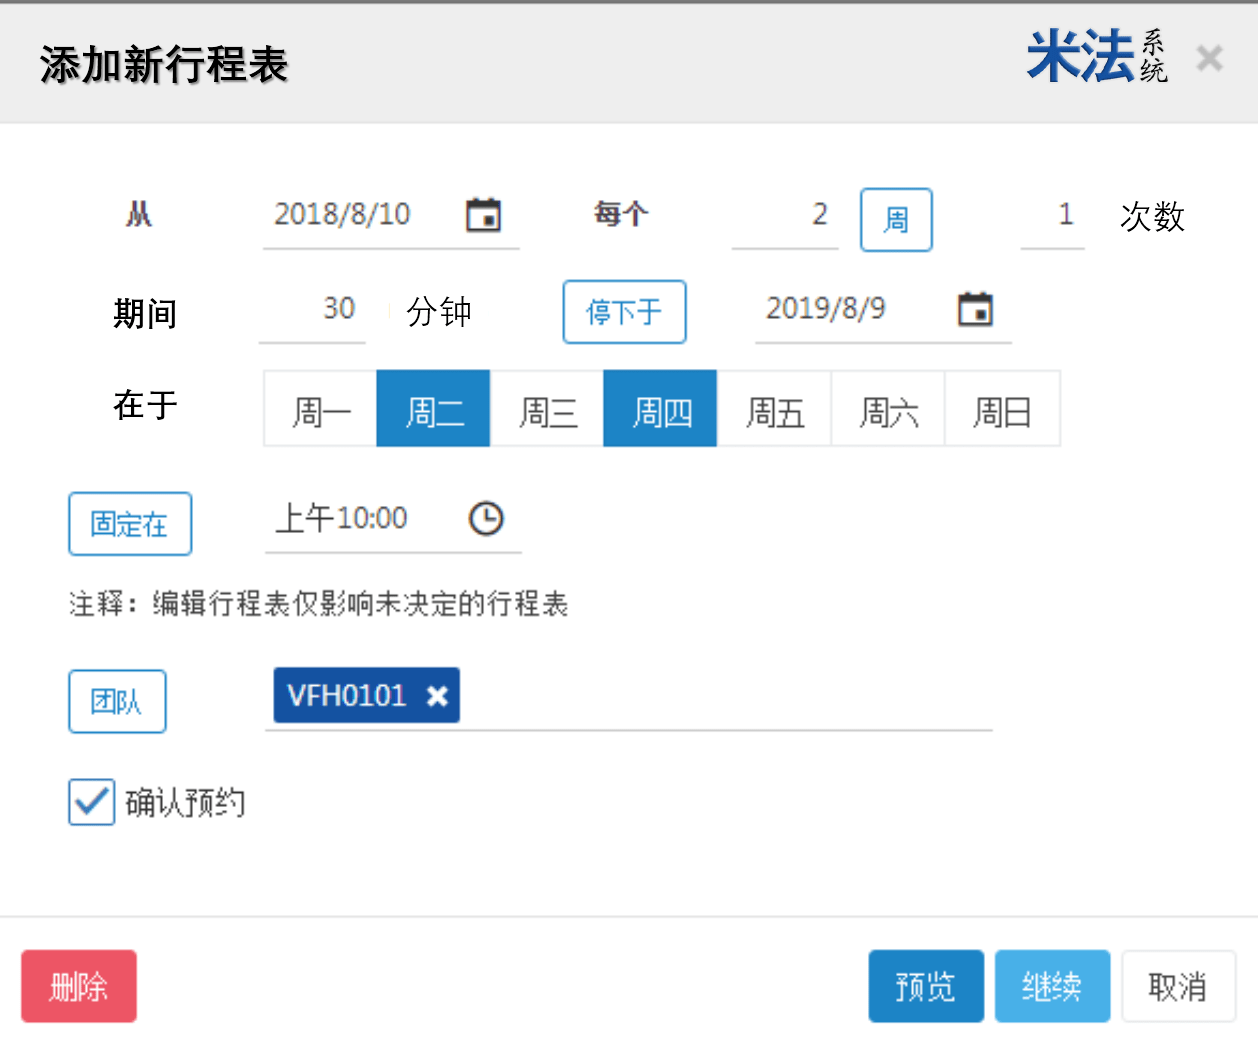Viewport: 1258px width, 1050px height.
Task: Toggle weekday 周一
Action: pos(320,408)
